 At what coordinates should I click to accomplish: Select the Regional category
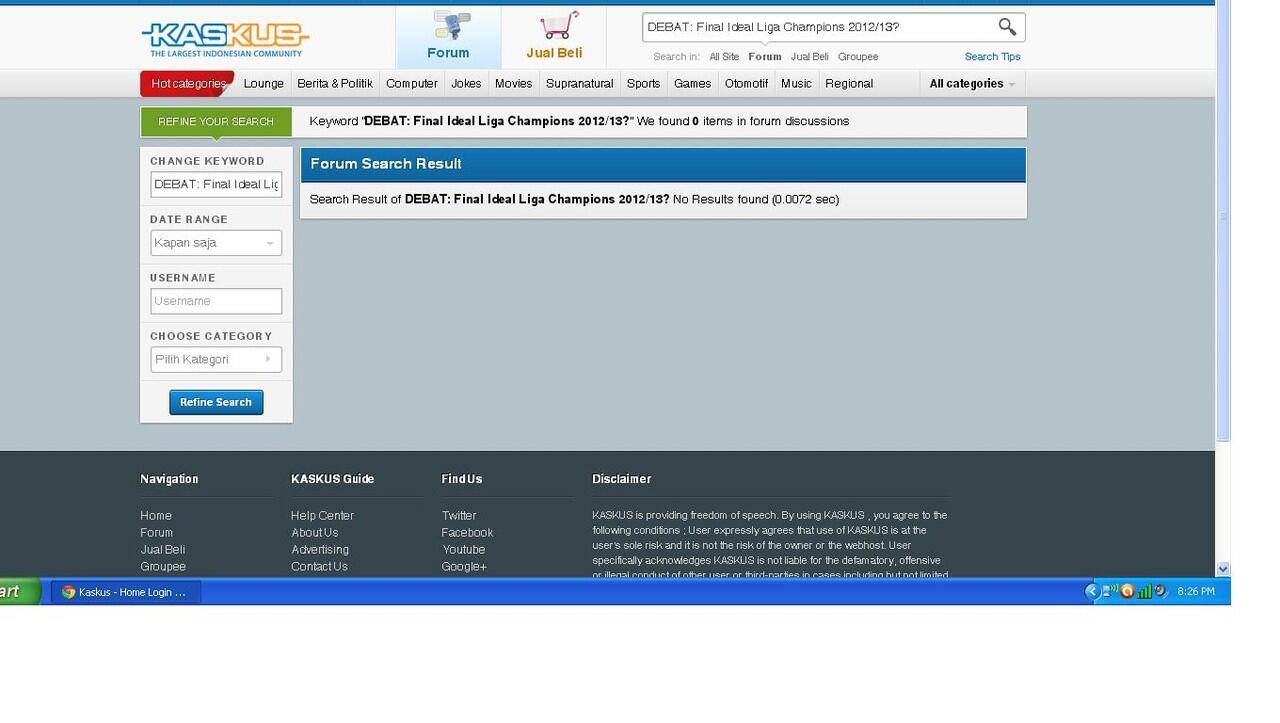tap(849, 84)
